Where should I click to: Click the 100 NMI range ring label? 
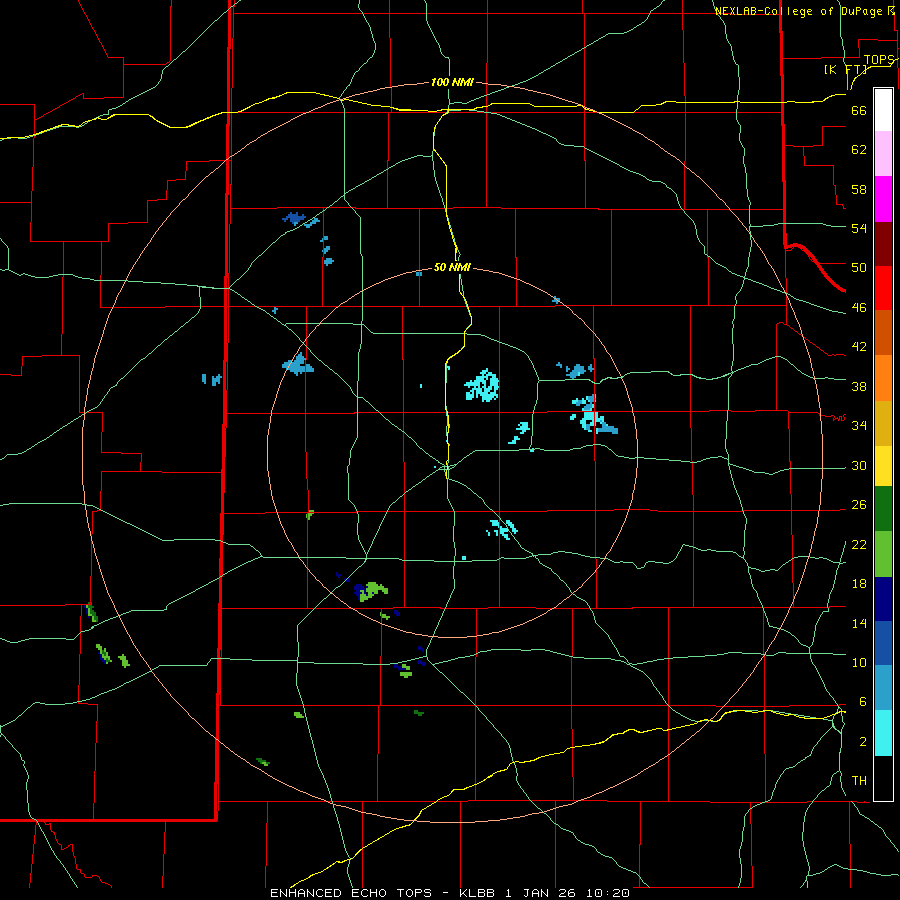pyautogui.click(x=452, y=82)
